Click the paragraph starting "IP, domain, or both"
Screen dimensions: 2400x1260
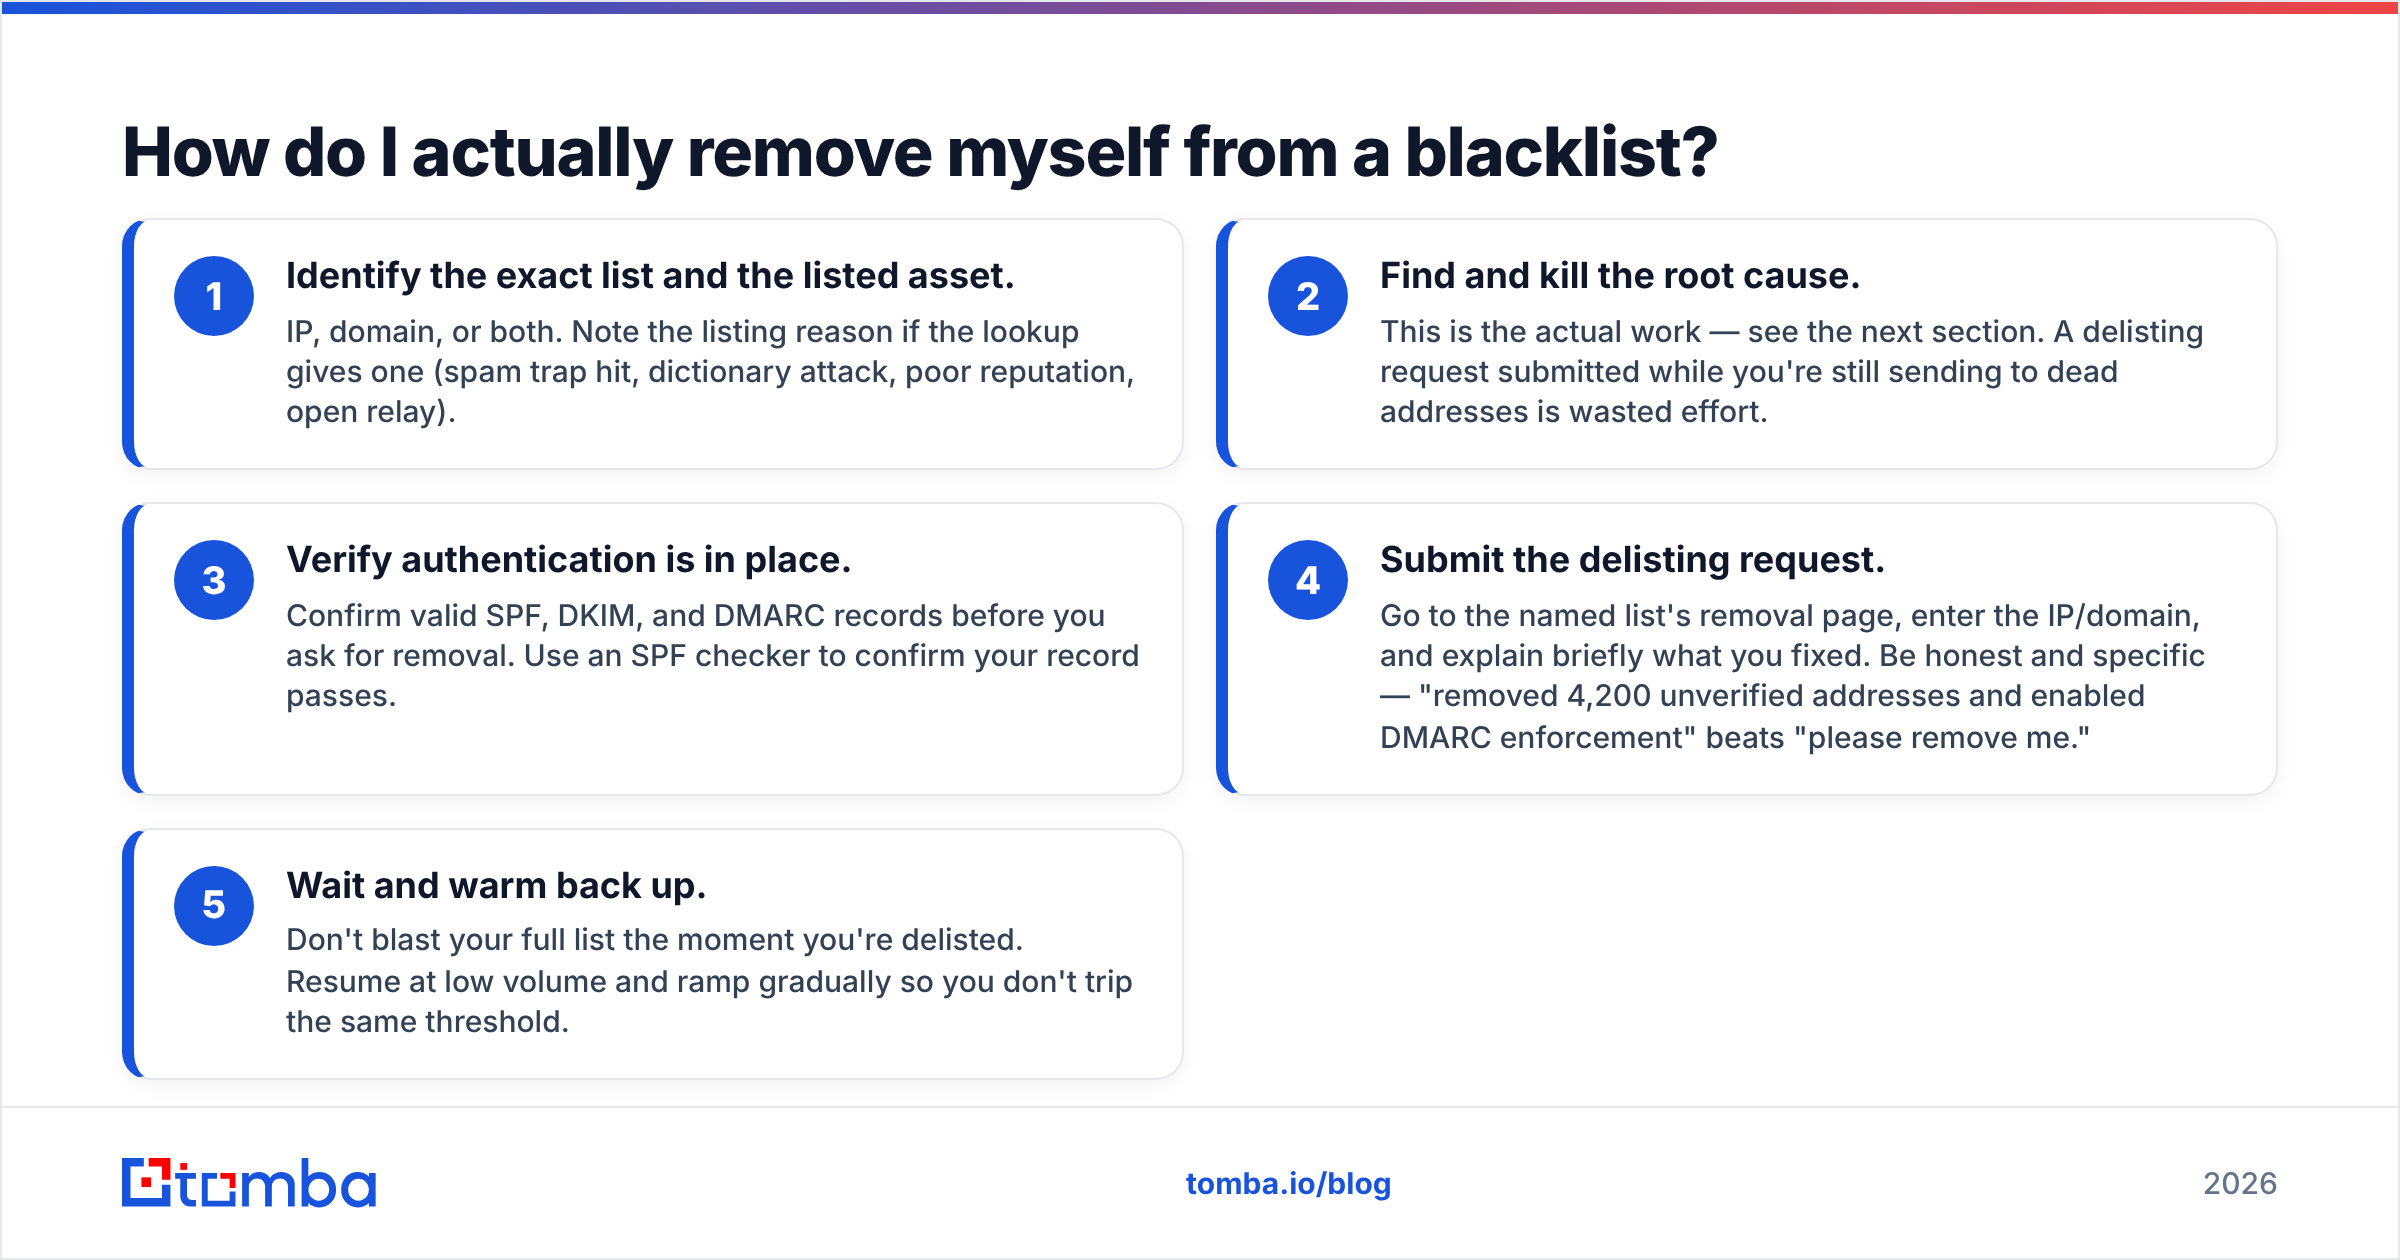pyautogui.click(x=710, y=372)
